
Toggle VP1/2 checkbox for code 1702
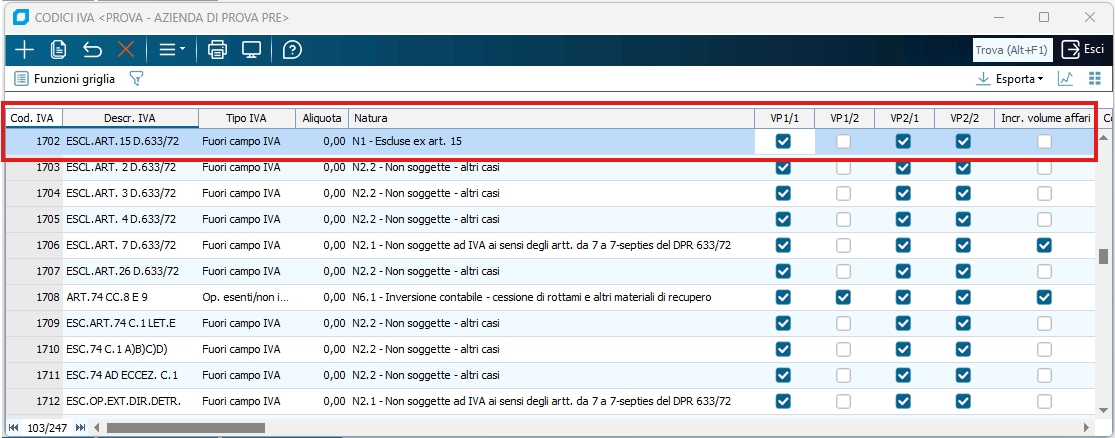click(843, 141)
